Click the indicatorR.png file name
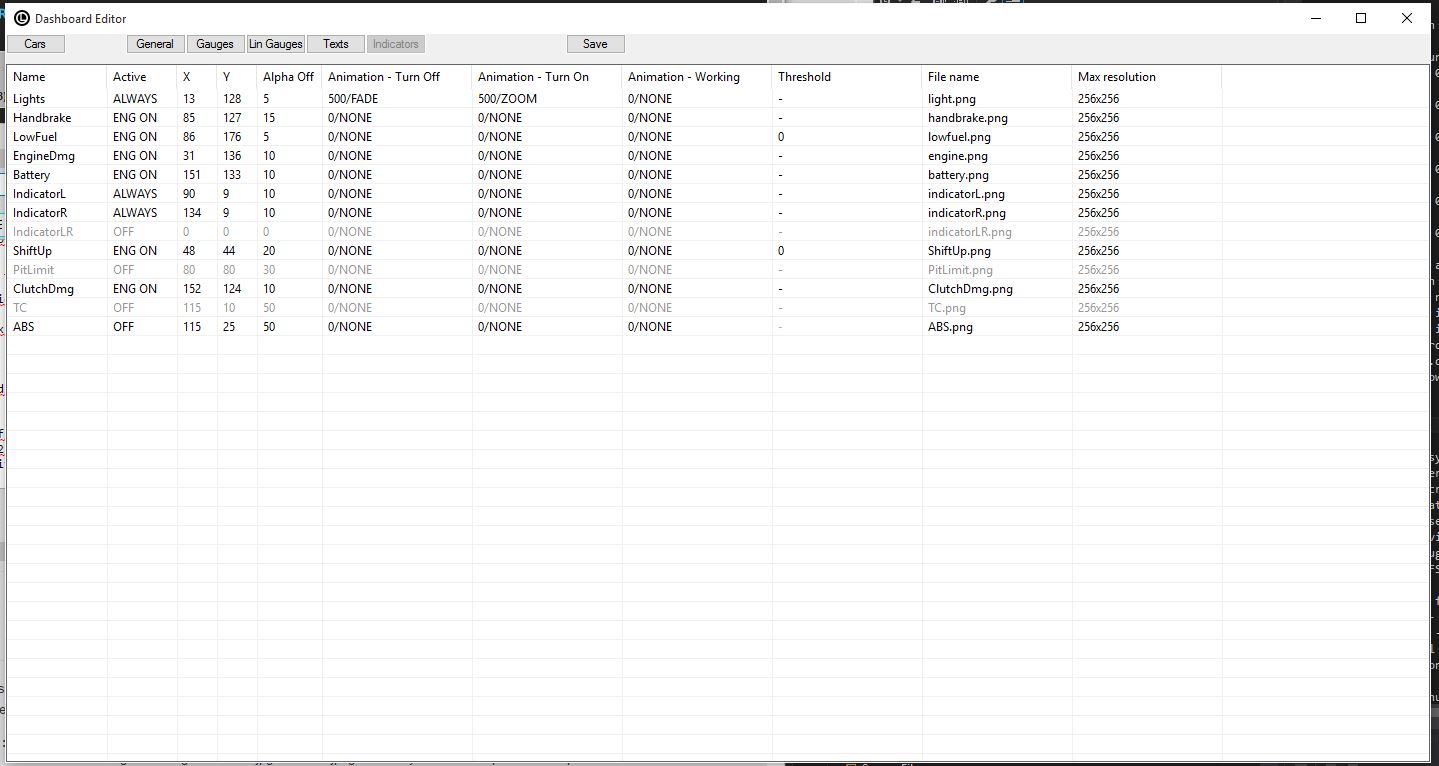The height and width of the screenshot is (766, 1439). tap(967, 213)
